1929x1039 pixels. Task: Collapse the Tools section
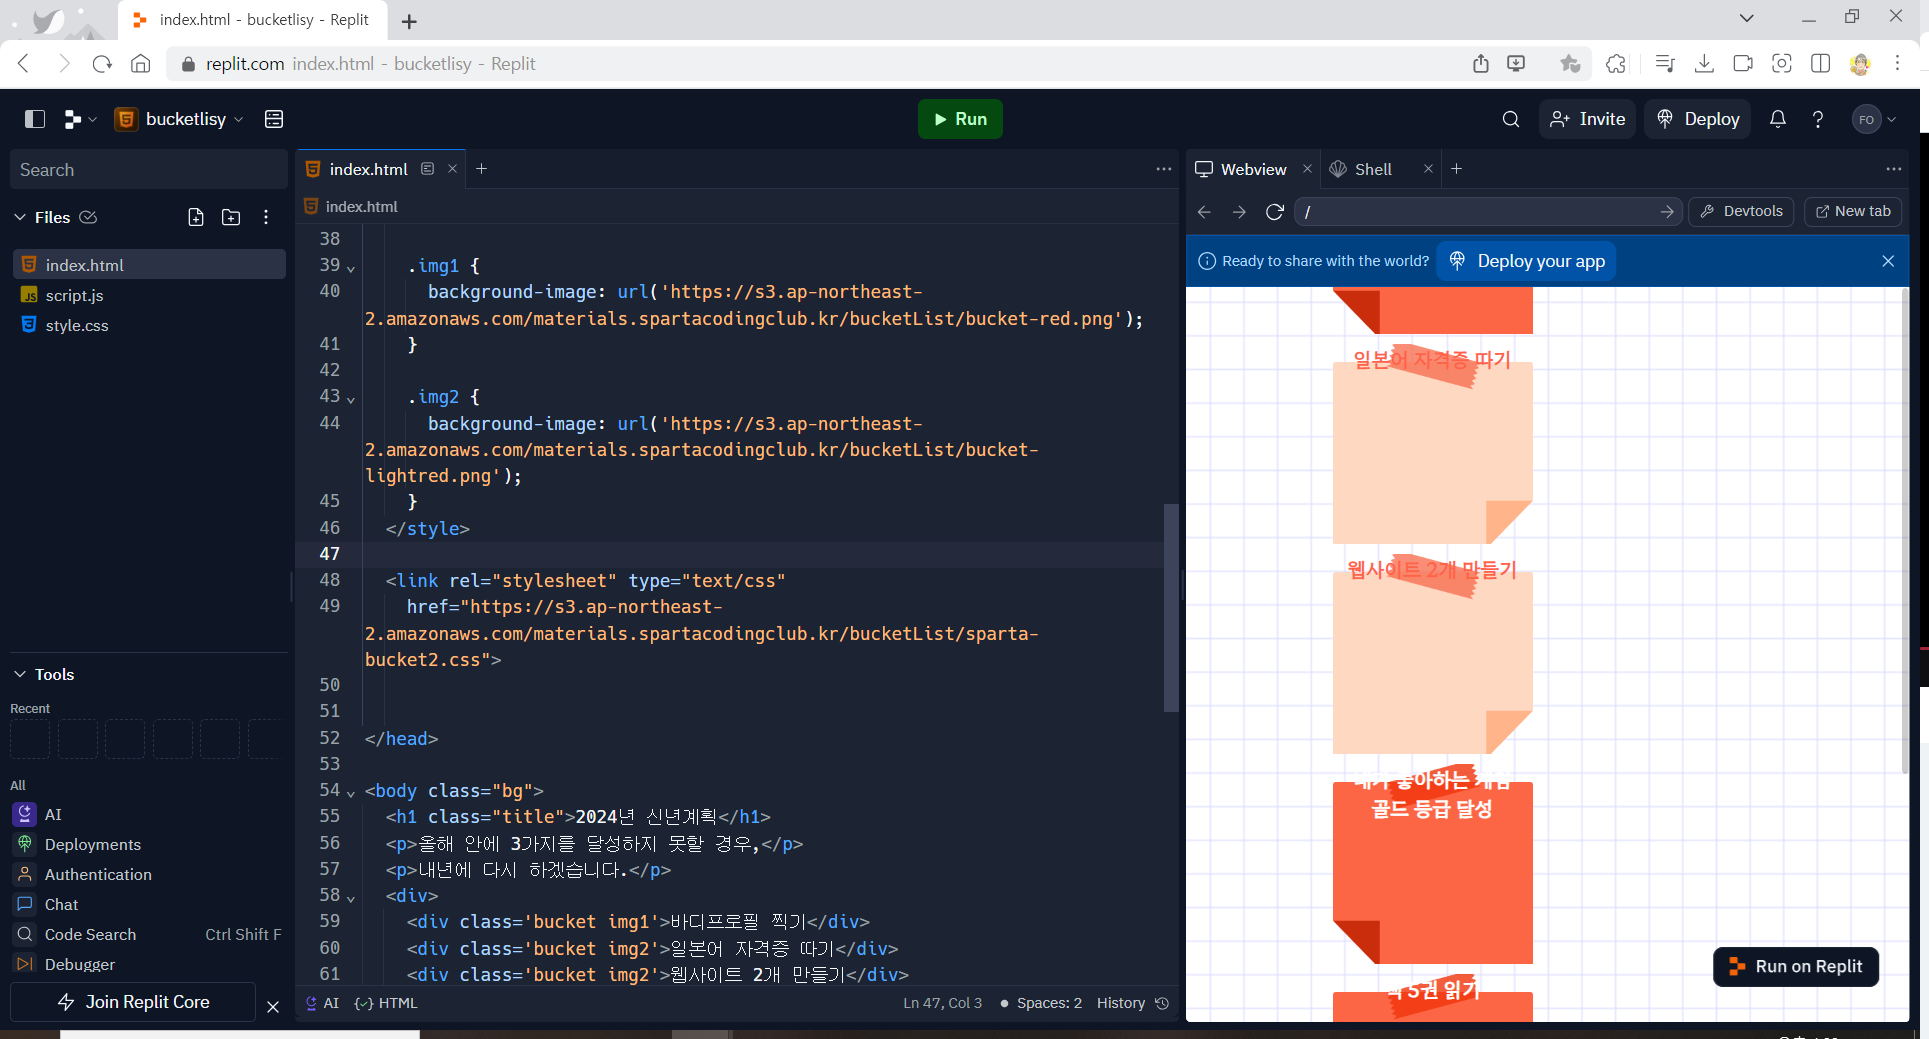click(x=20, y=674)
